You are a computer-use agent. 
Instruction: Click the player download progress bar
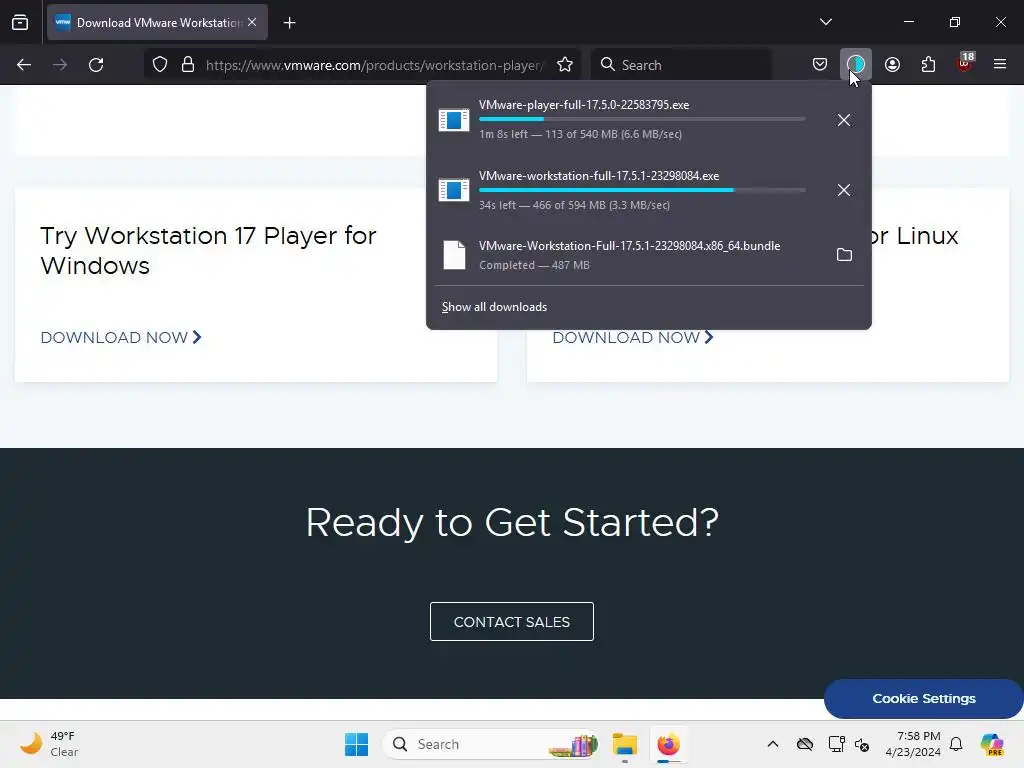tap(642, 119)
